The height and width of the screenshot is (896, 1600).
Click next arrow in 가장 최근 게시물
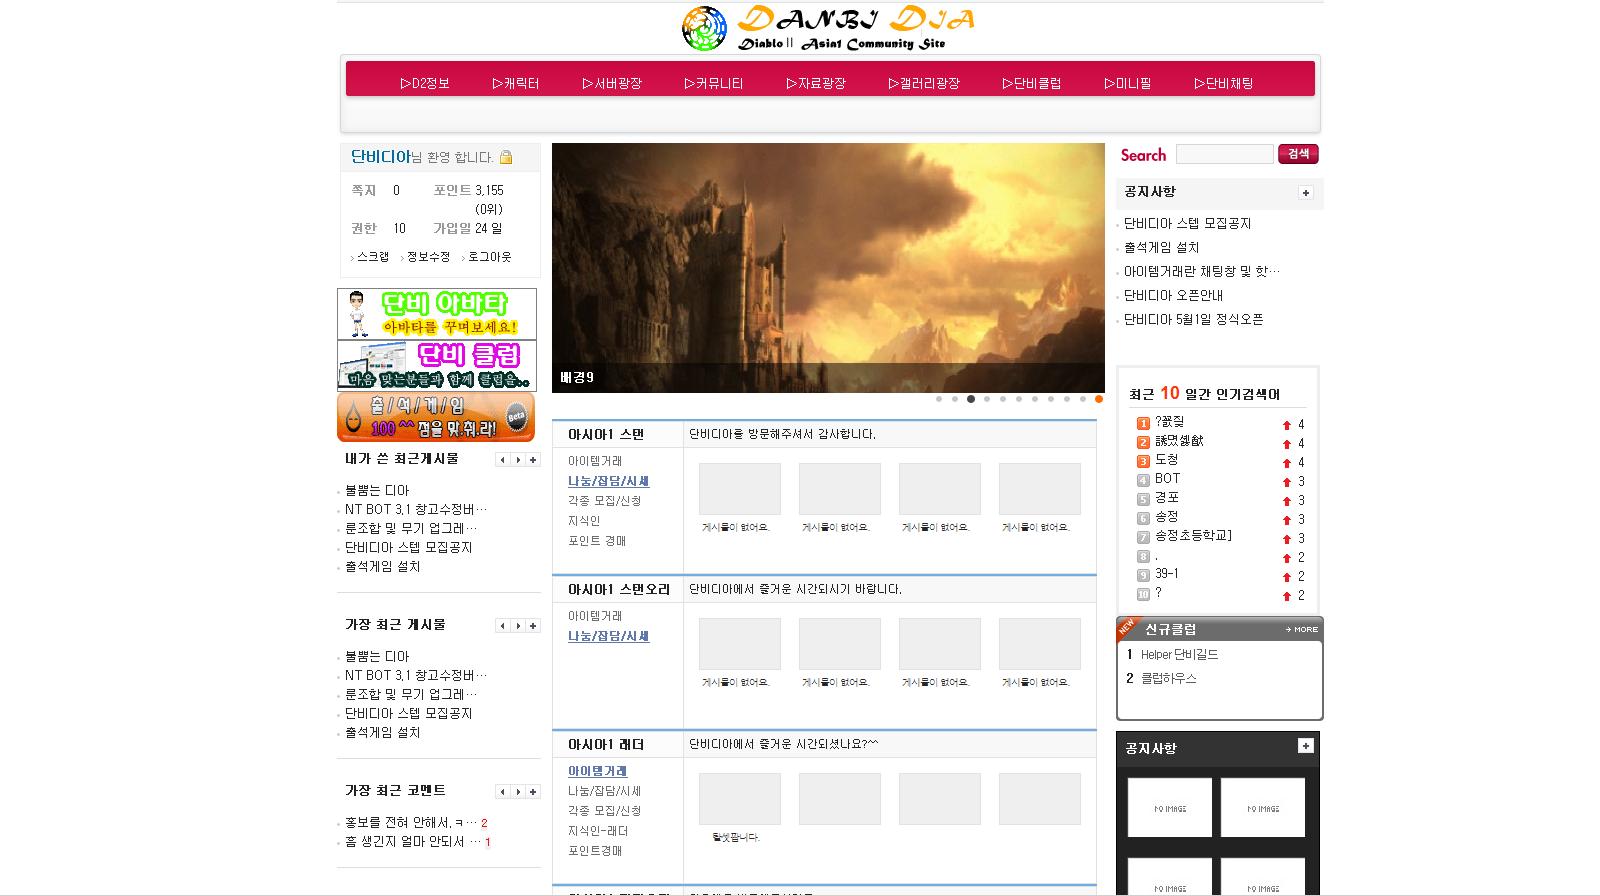pyautogui.click(x=518, y=626)
